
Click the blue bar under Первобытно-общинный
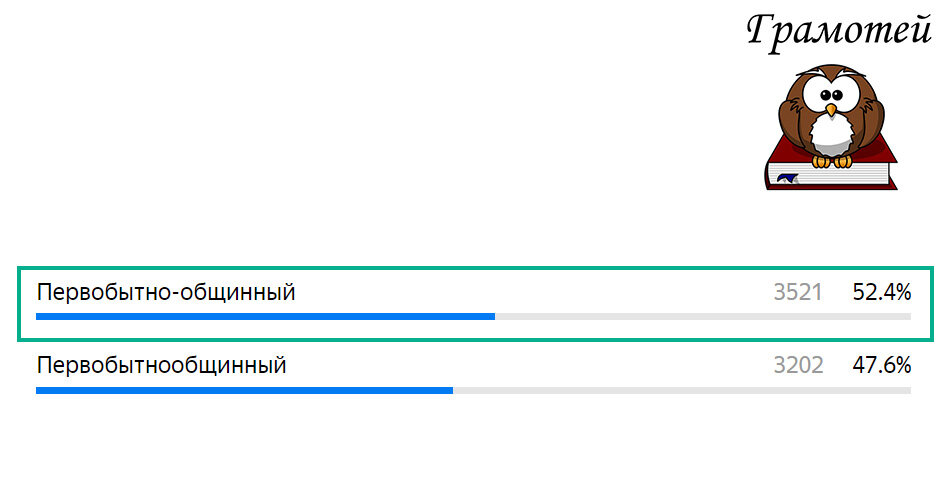[265, 317]
